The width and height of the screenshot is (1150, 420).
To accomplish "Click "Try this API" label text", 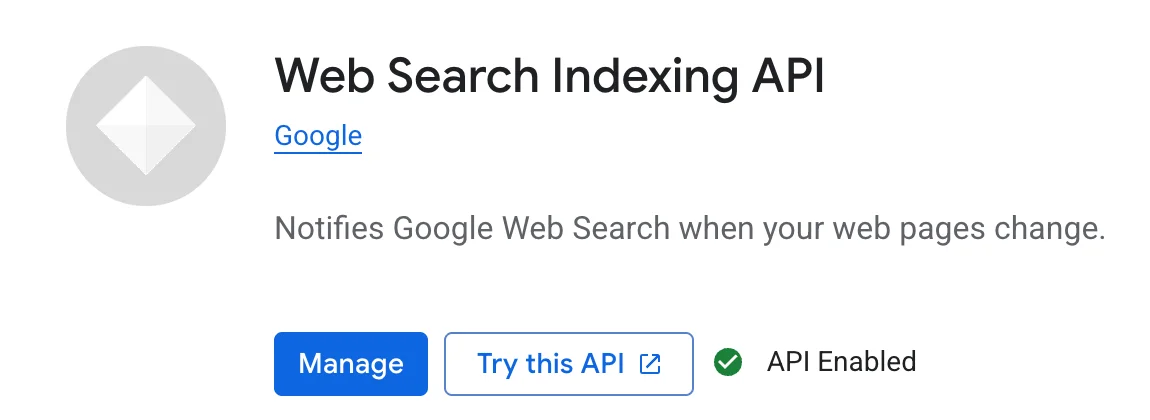I will pyautogui.click(x=551, y=363).
